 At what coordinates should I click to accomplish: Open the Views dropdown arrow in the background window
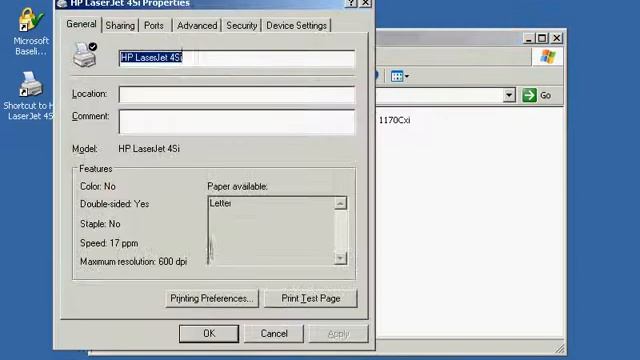[407, 76]
